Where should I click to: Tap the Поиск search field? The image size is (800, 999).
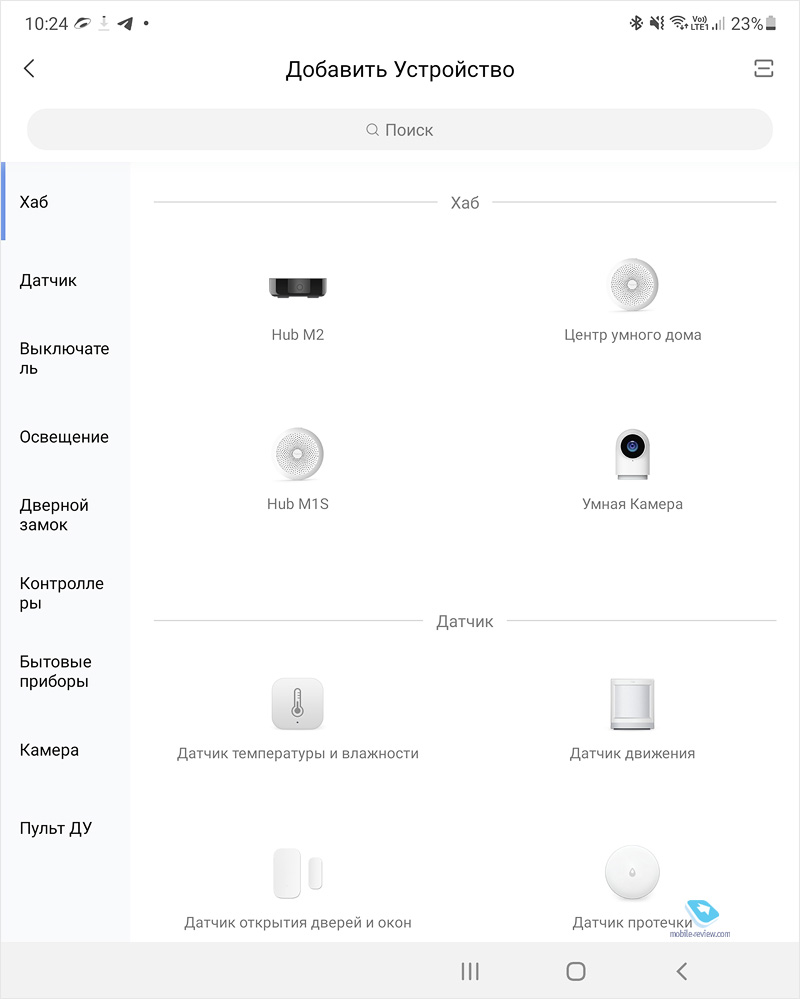400,129
